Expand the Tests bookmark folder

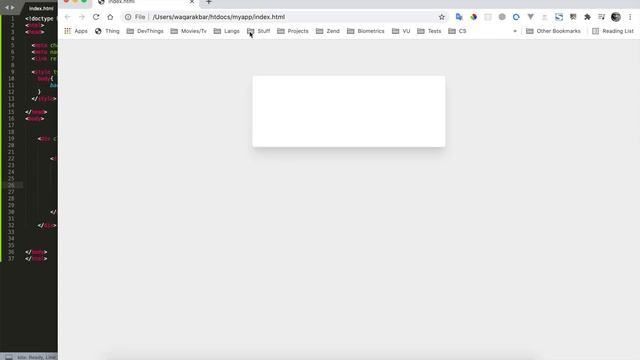(x=429, y=31)
